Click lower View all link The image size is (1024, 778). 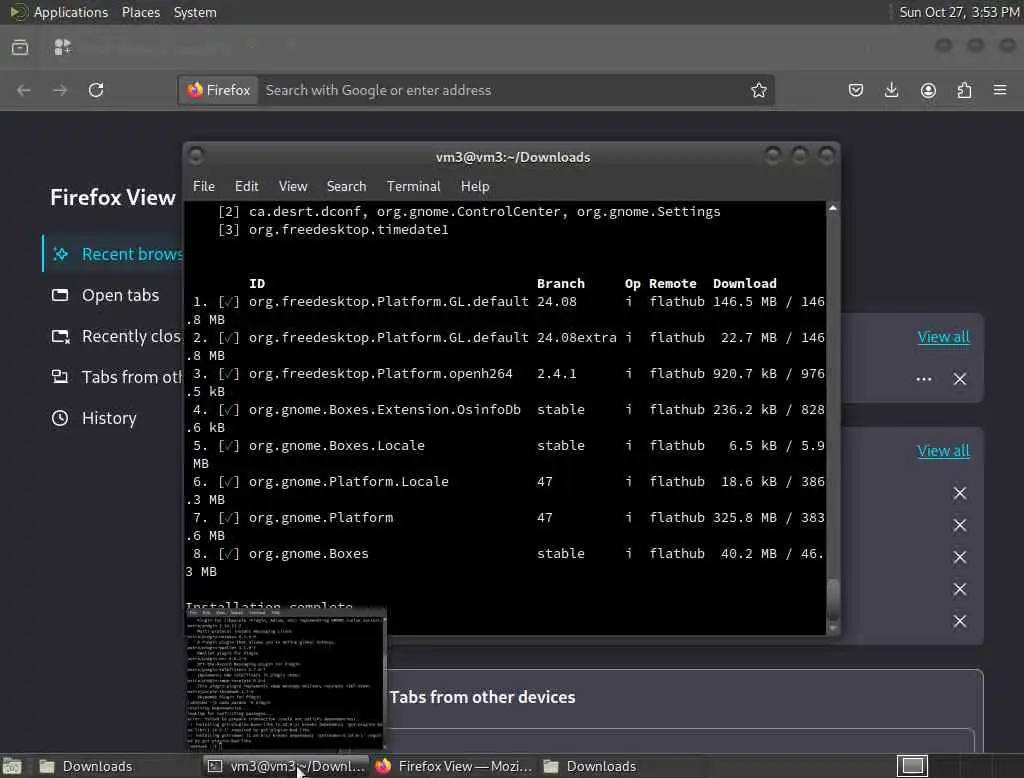943,451
